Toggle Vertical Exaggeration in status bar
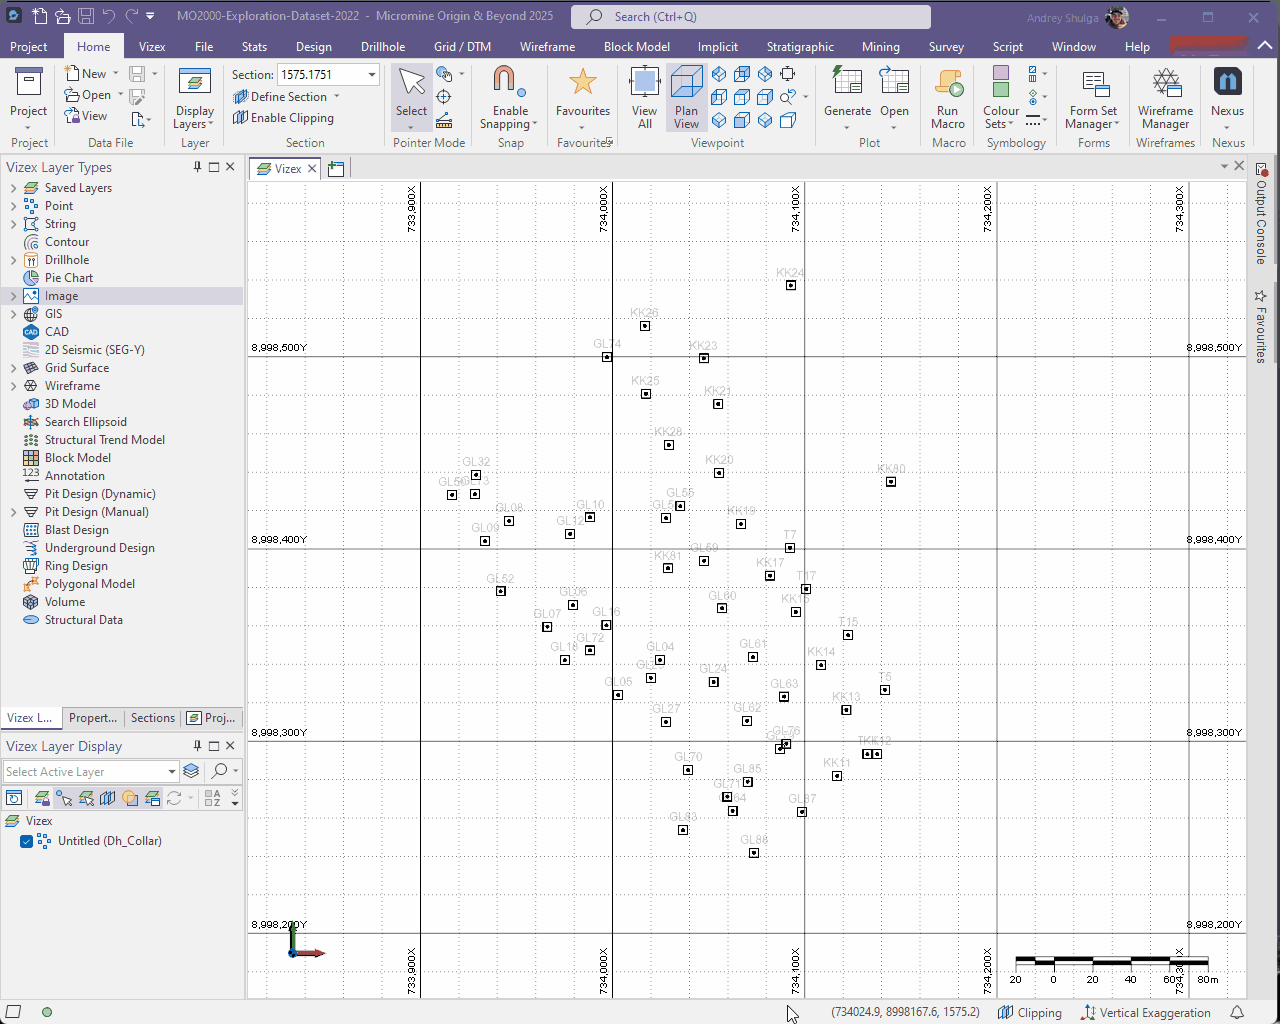1280x1024 pixels. click(x=1145, y=1013)
